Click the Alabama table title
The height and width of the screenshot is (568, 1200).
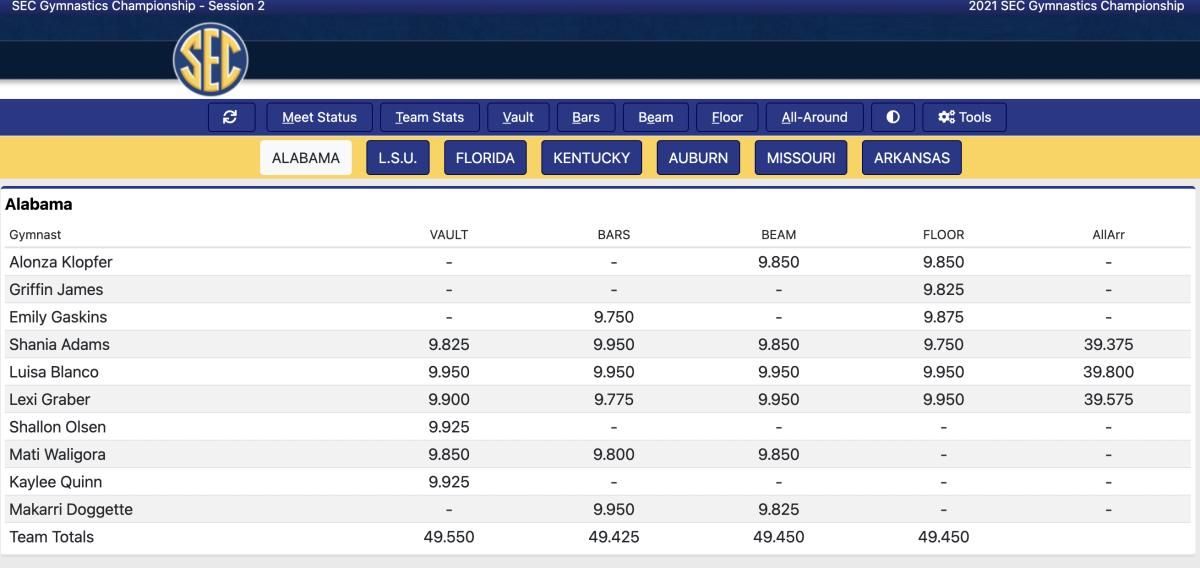point(39,204)
